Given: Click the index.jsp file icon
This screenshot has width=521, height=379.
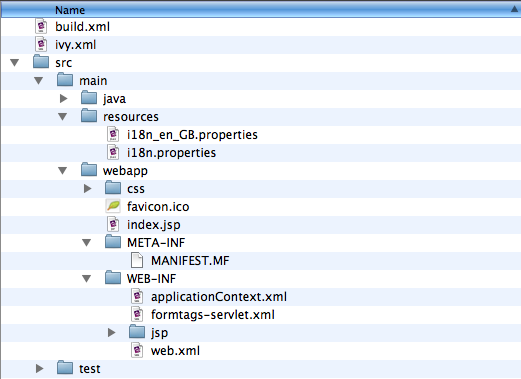Looking at the screenshot, I should click(113, 224).
